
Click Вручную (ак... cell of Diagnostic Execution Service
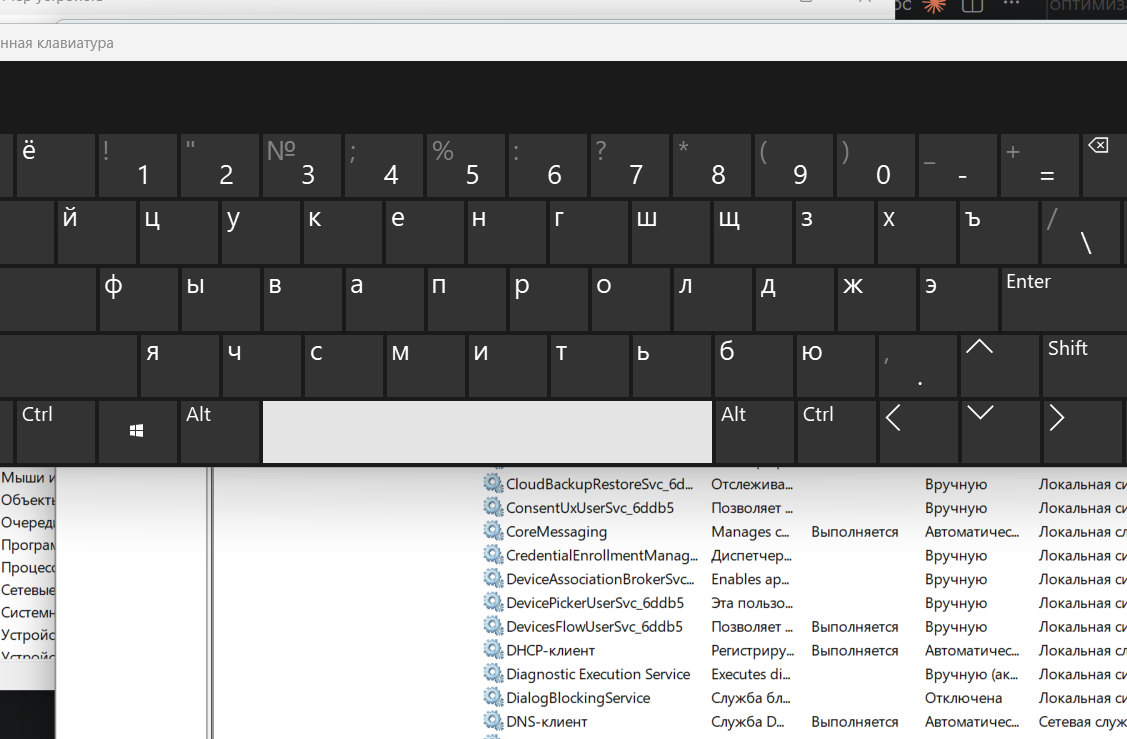coord(971,674)
